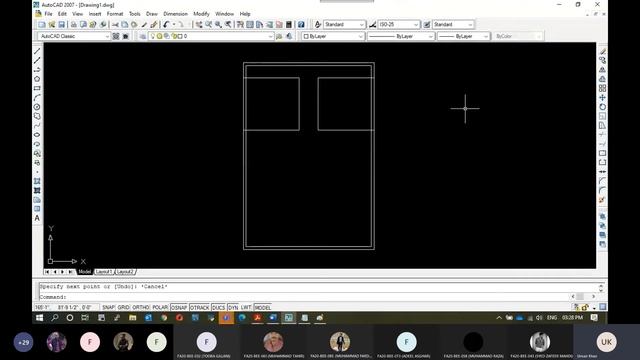
Task: Open the File menu
Action: pyautogui.click(x=48, y=14)
